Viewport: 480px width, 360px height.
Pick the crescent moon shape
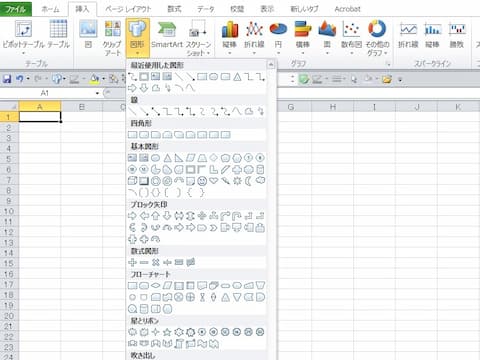click(249, 181)
